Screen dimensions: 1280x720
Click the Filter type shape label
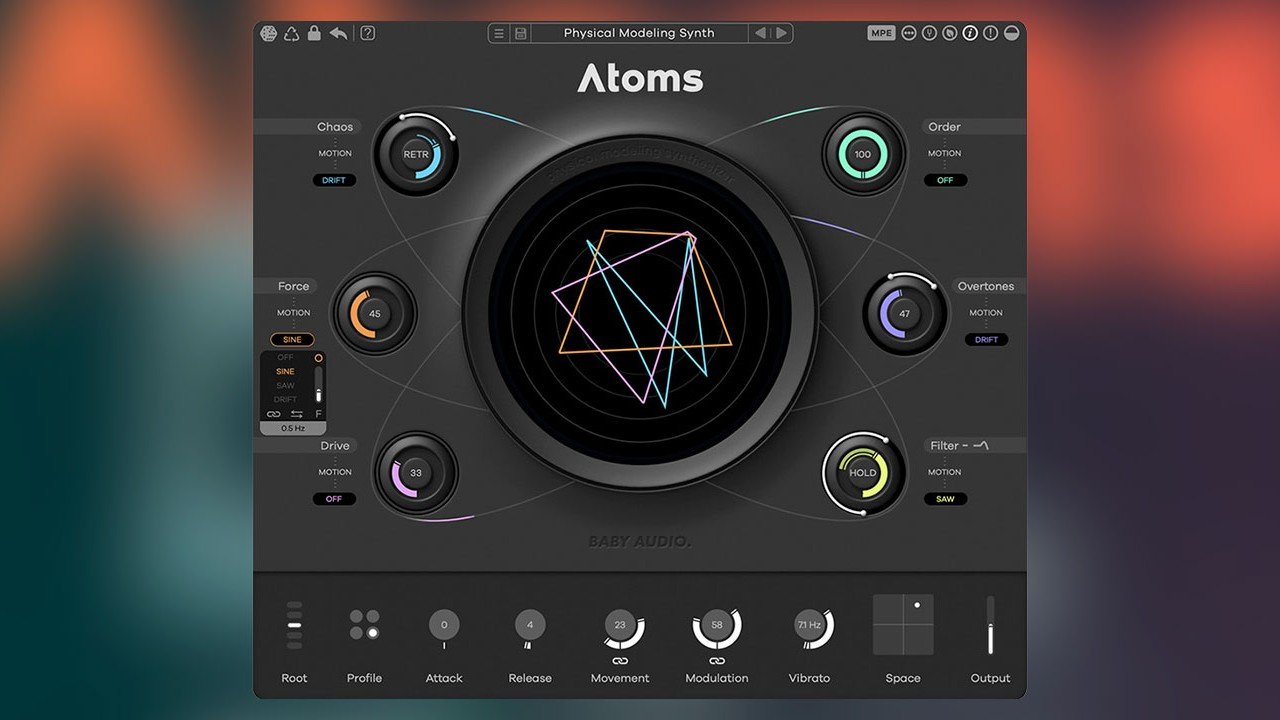click(979, 446)
